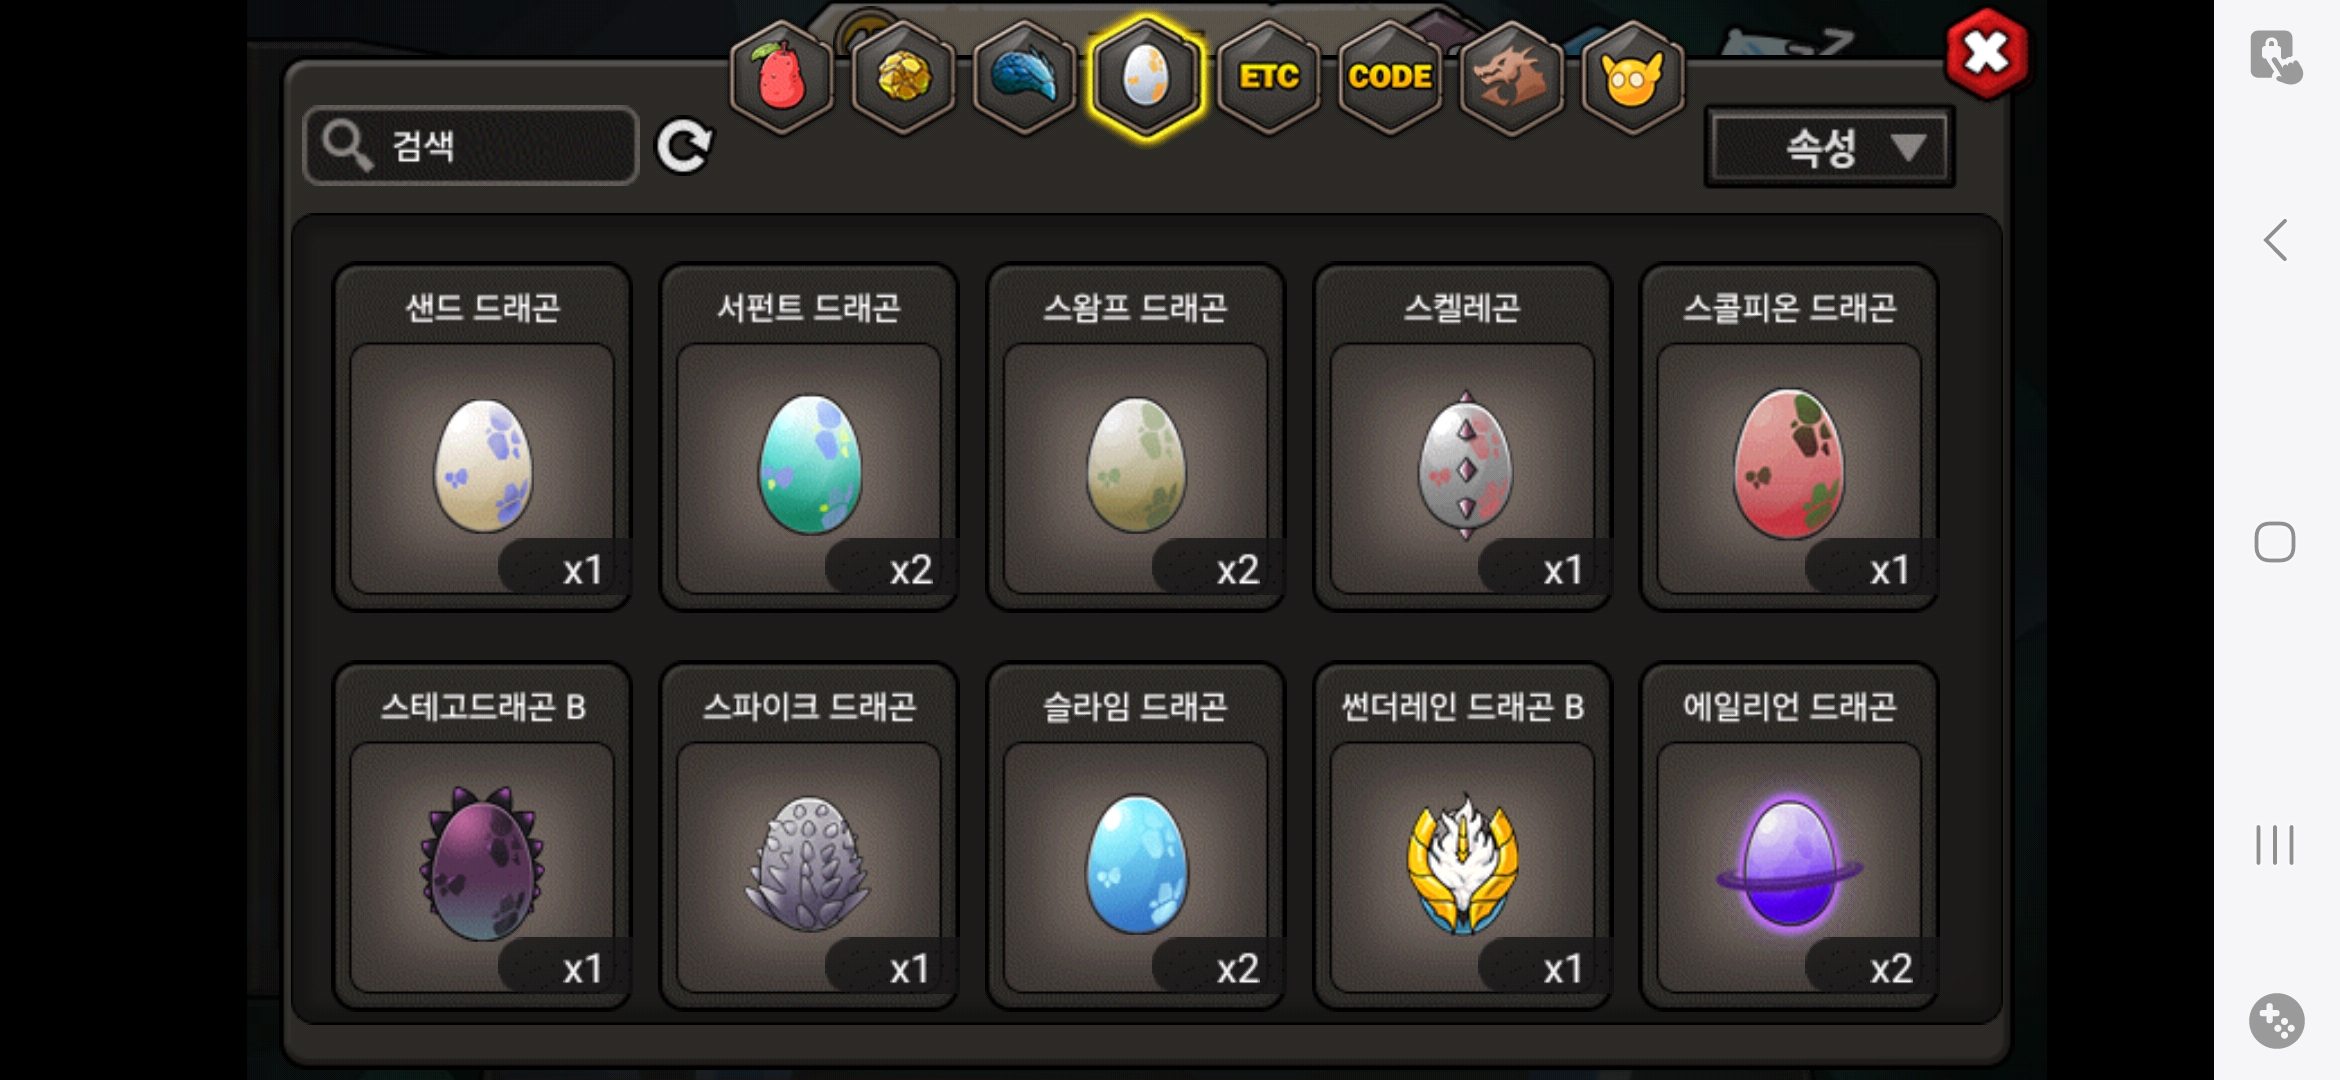Tap the Android home button
2340x1080 pixels.
point(2275,542)
